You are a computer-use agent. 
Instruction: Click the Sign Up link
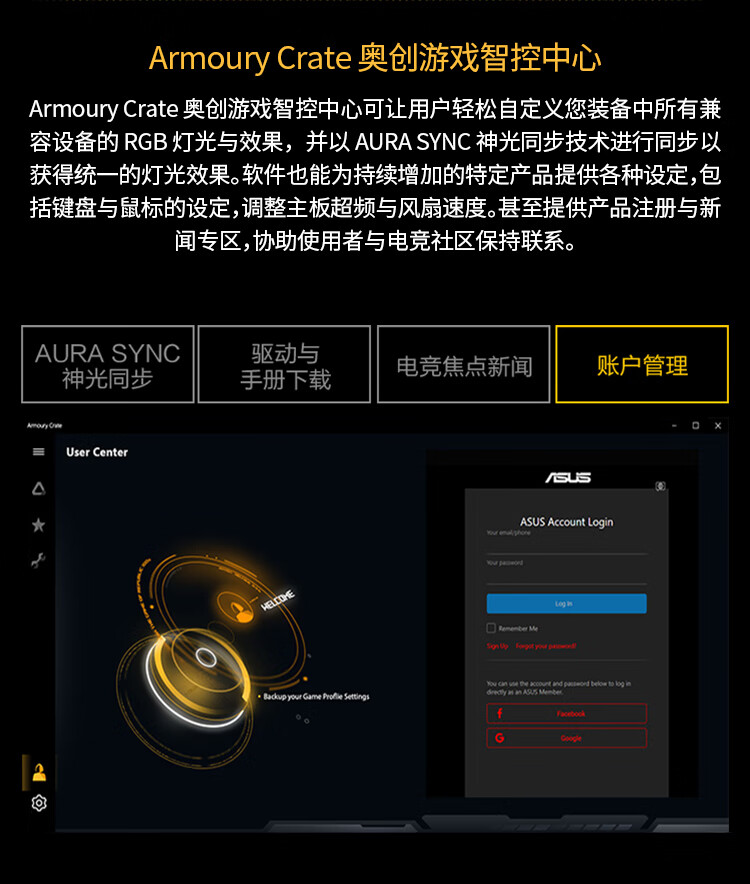point(497,646)
